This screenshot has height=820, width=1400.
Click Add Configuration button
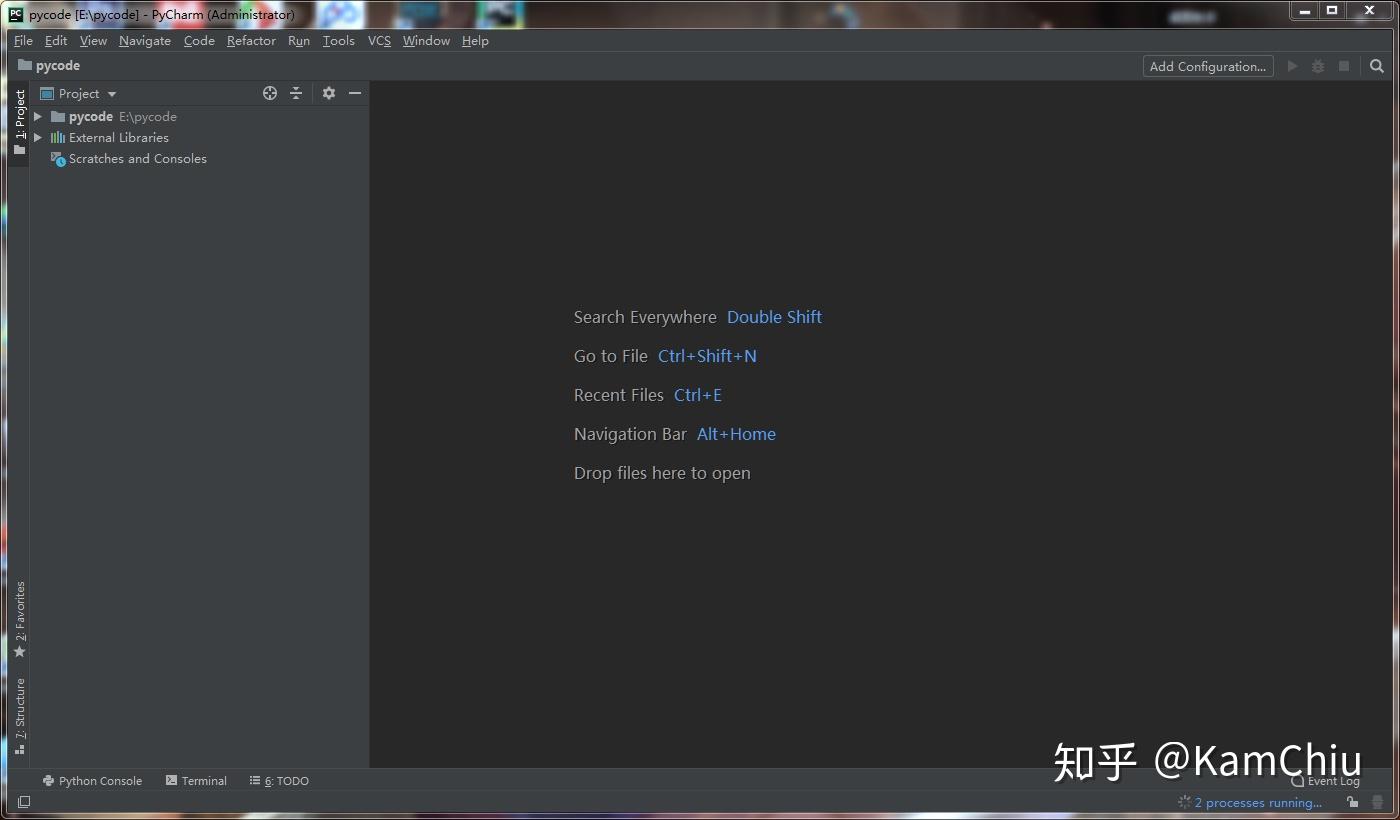(x=1207, y=66)
